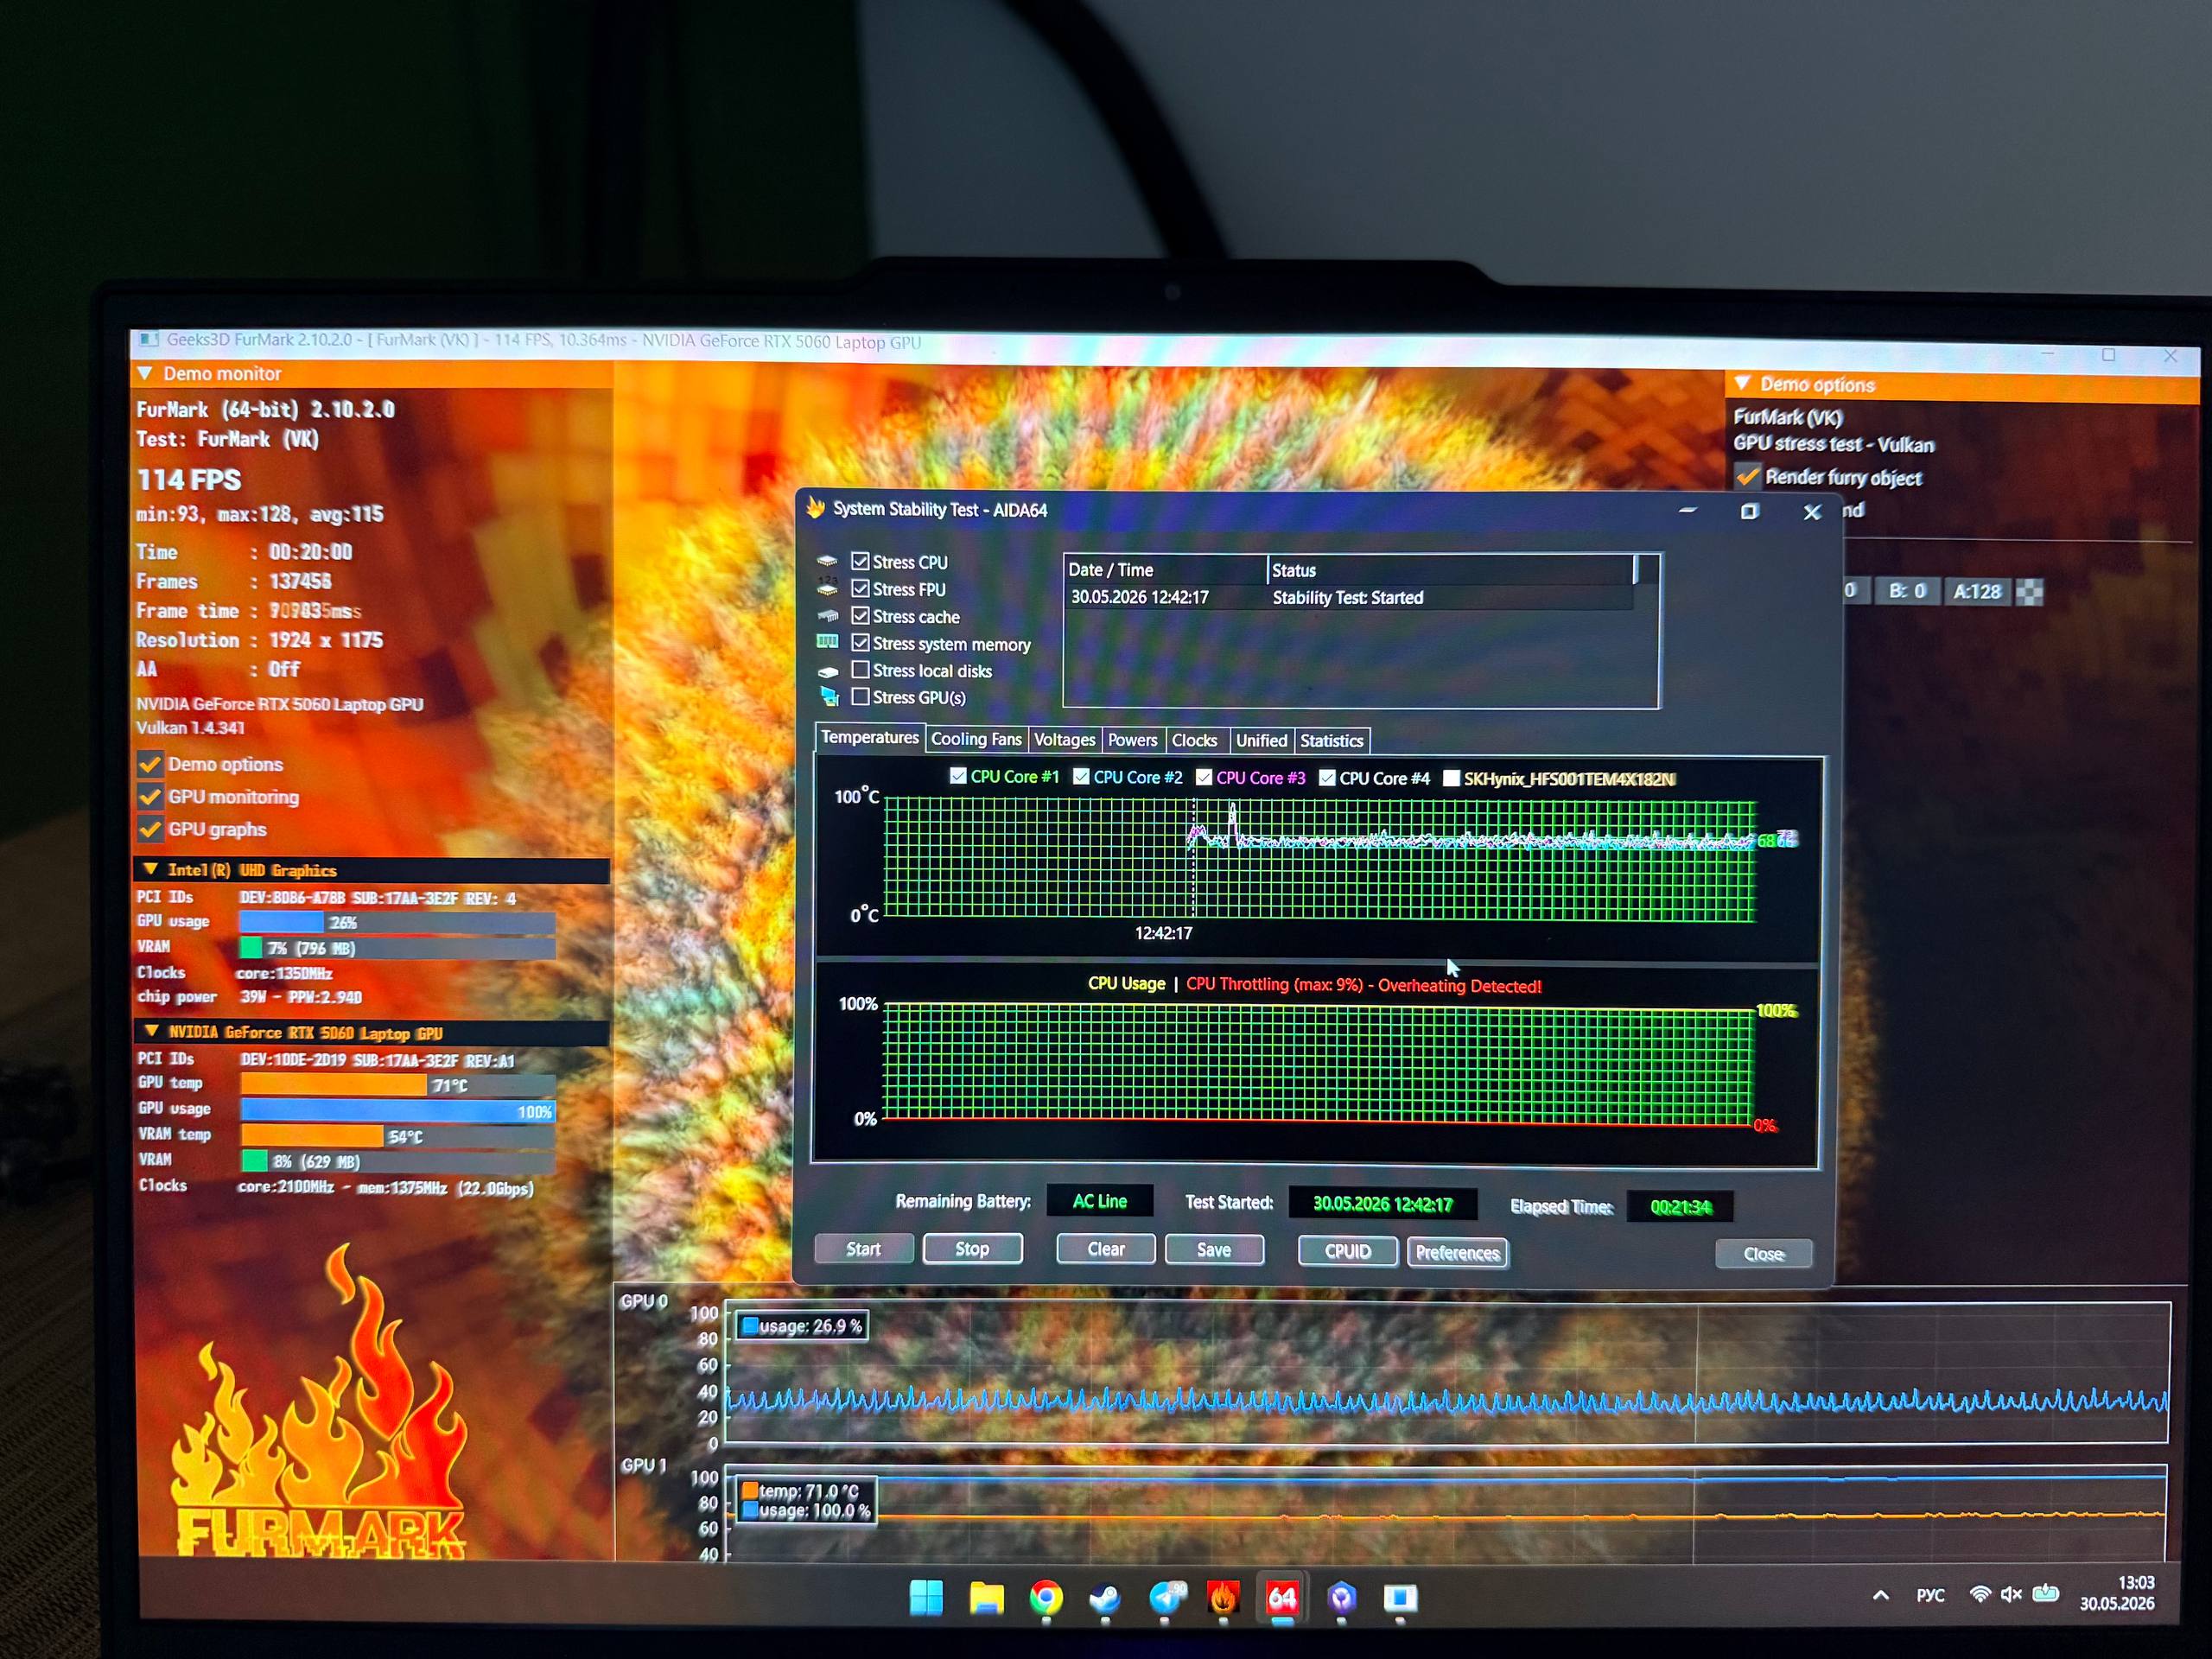2212x1659 pixels.
Task: Toggle FurMark Demo options checkbox
Action: pos(150,764)
